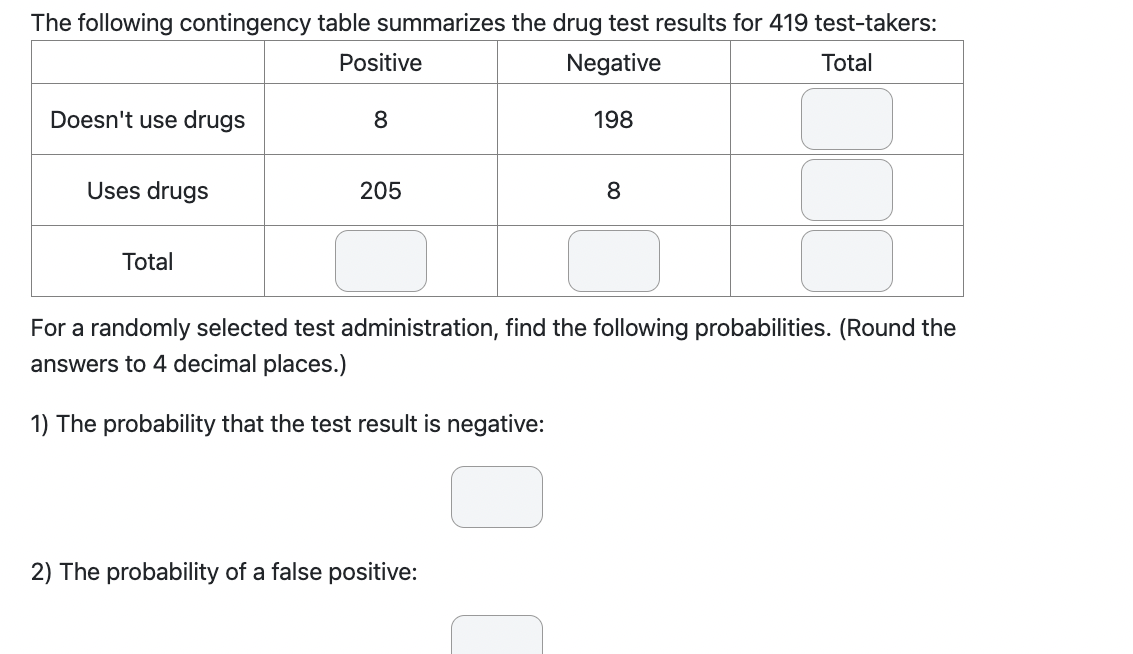Click the Total input field for Uses drugs row
Screen dimensions: 1133x654
coord(846,189)
